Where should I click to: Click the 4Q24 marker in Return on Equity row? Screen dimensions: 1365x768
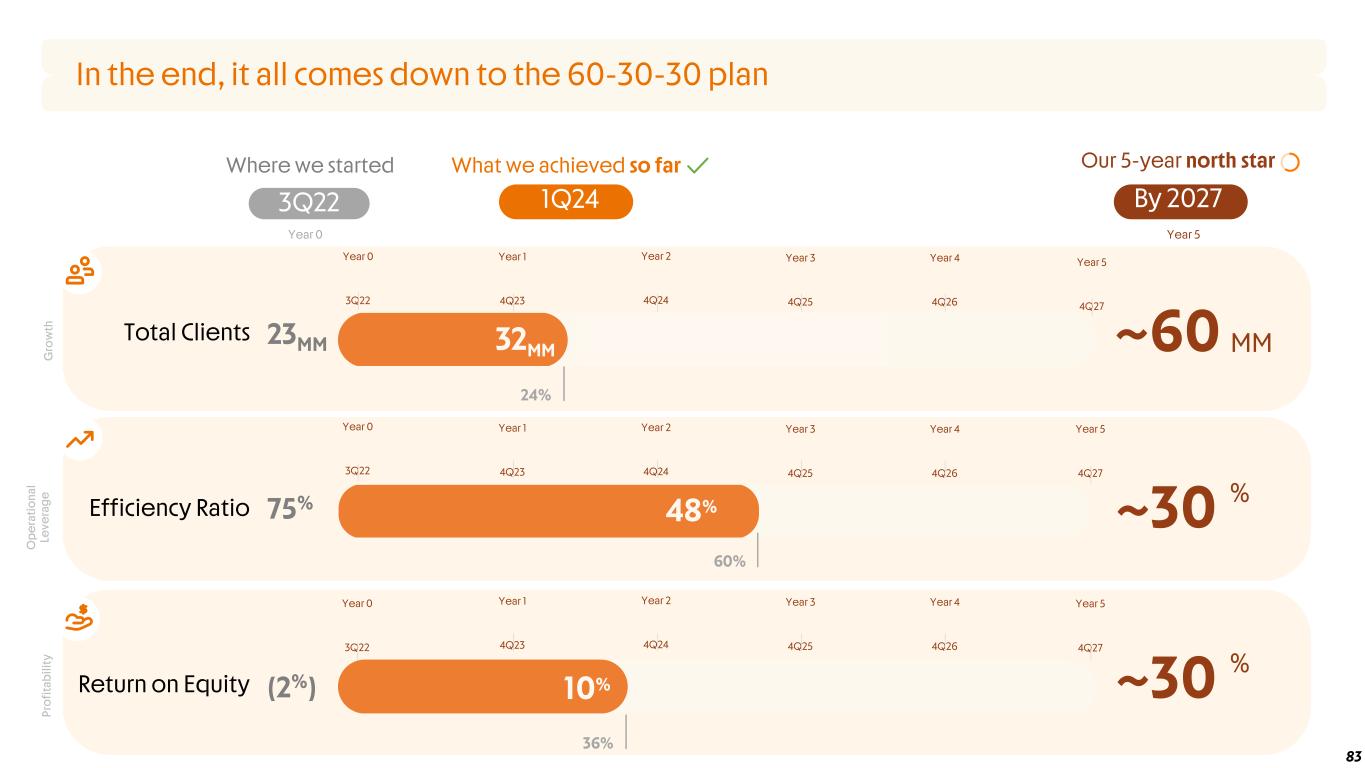[656, 645]
